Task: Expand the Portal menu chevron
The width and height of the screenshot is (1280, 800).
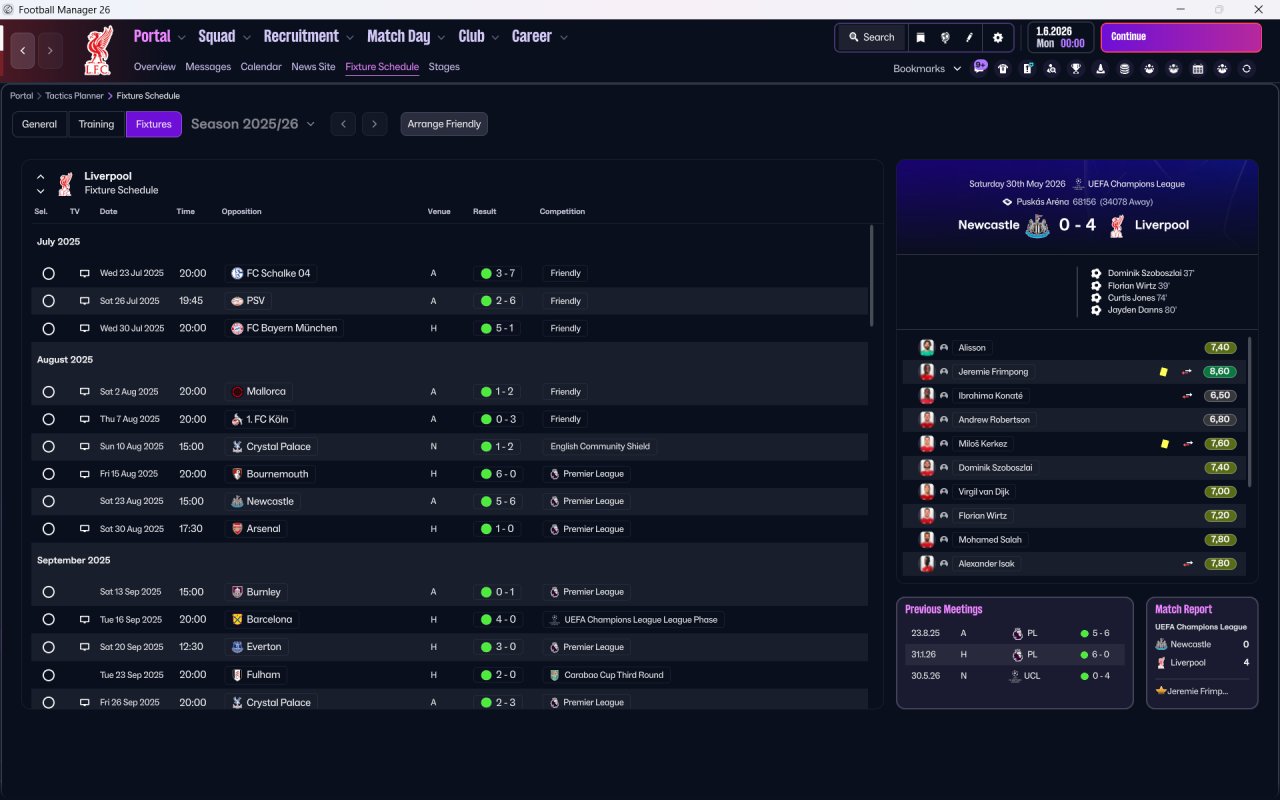Action: (181, 37)
